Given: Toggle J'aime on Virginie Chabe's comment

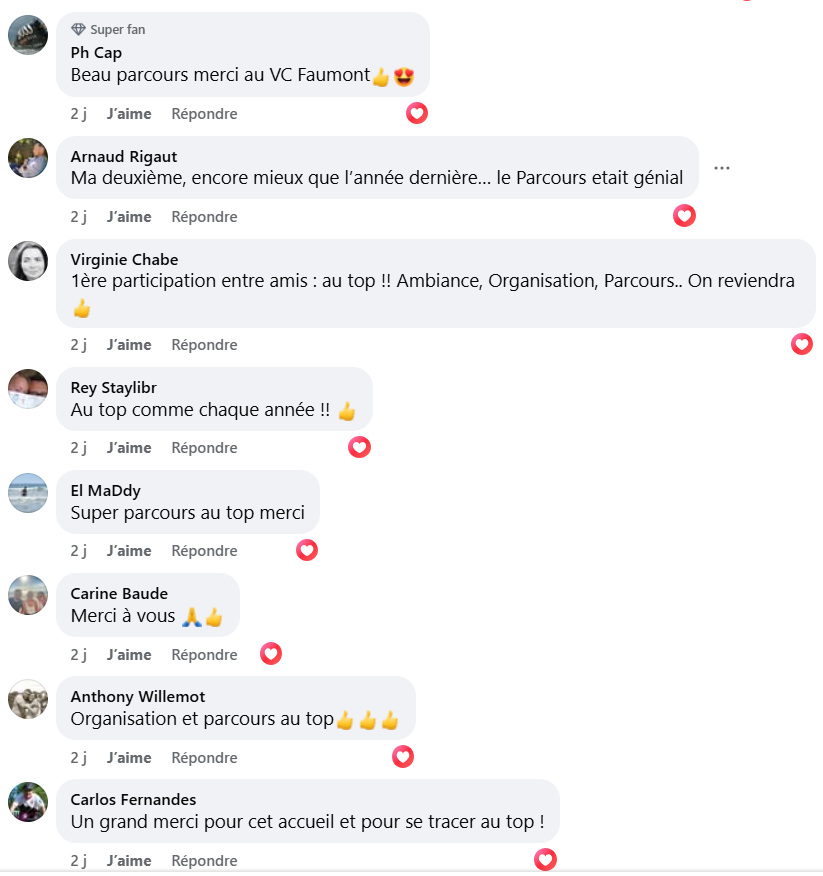Looking at the screenshot, I should tap(129, 345).
